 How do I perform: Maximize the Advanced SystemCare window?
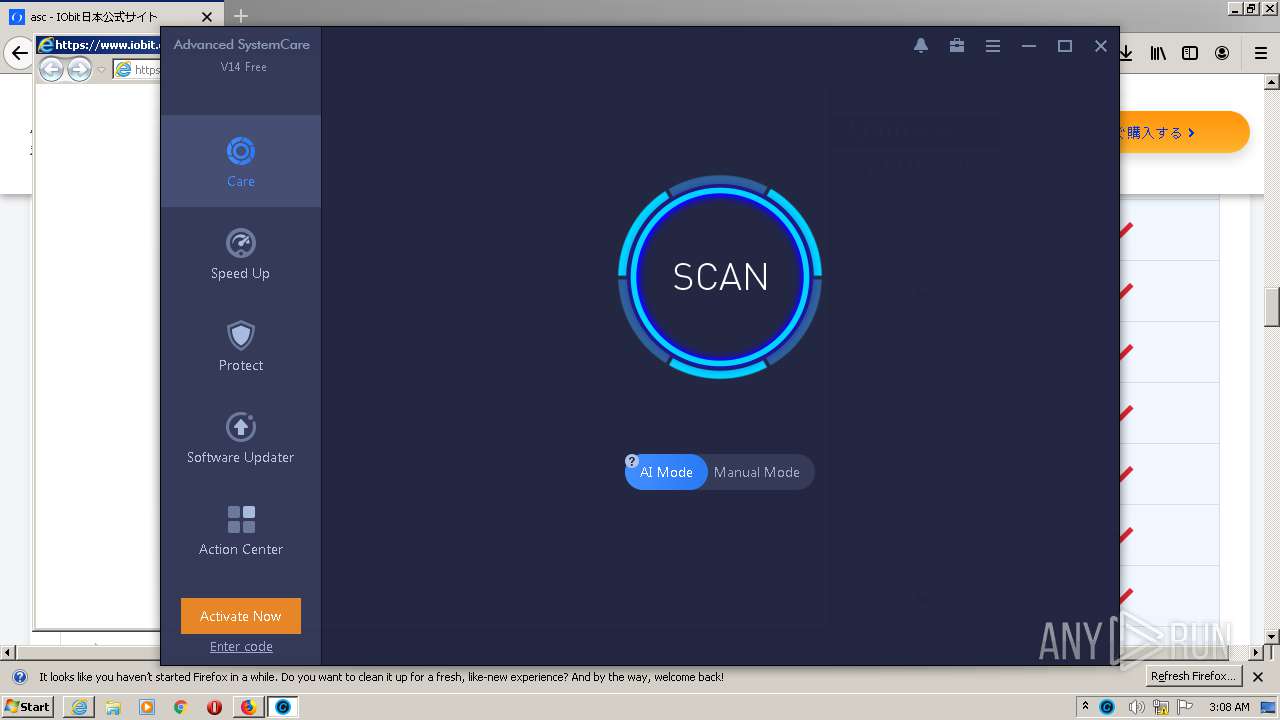(1065, 46)
